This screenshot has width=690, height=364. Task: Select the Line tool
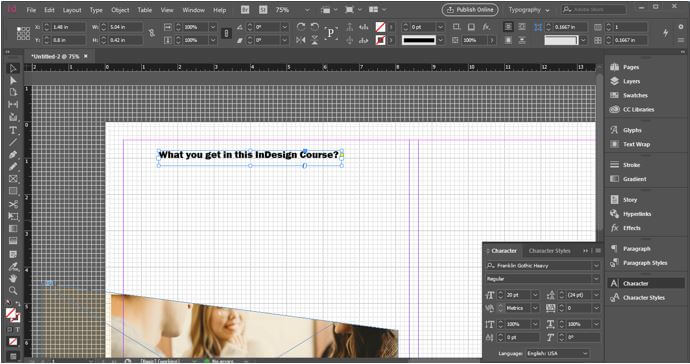[13, 142]
